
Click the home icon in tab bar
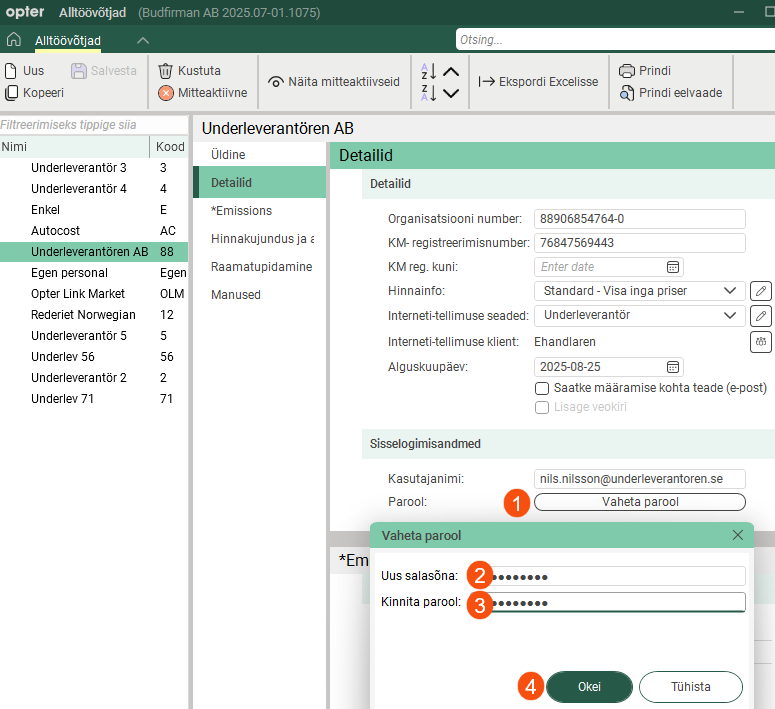[x=14, y=40]
